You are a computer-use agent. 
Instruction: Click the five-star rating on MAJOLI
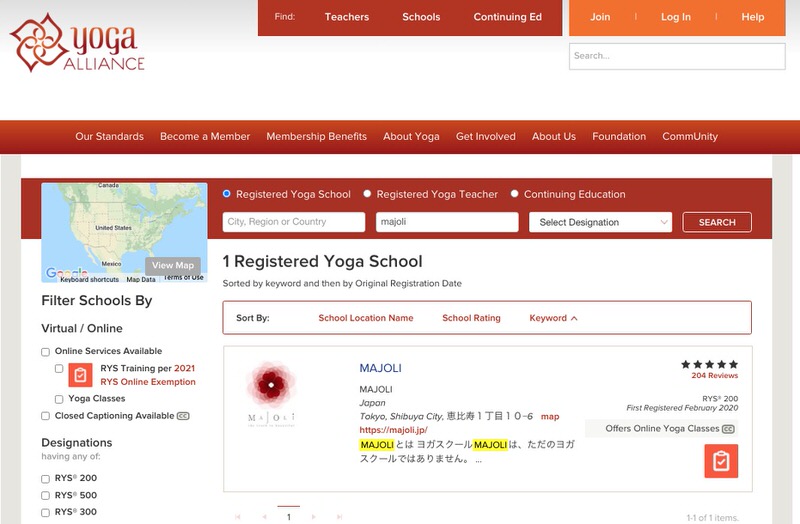(x=709, y=365)
